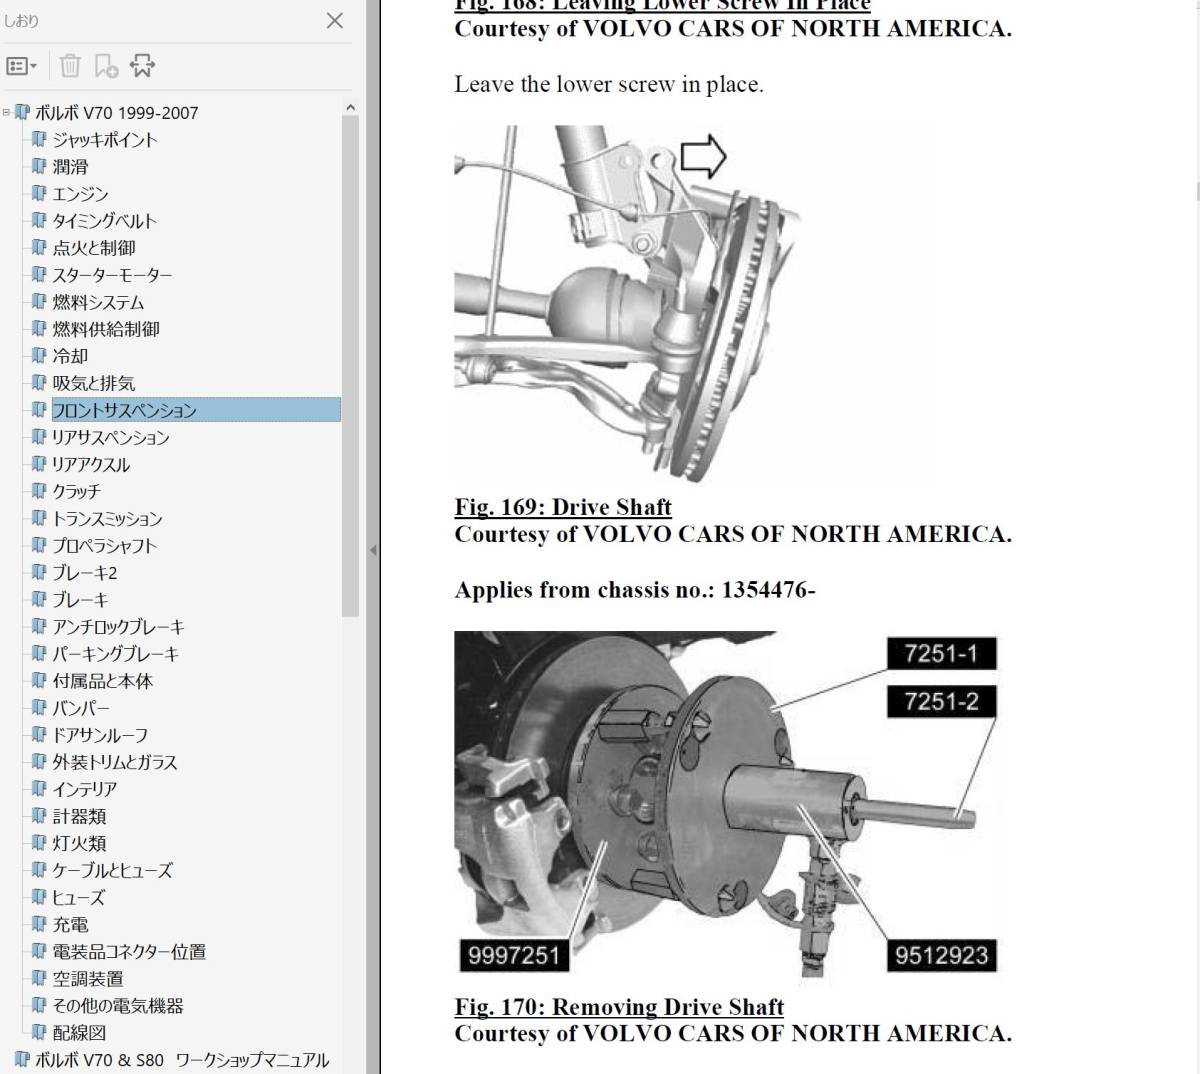The image size is (1200, 1074).
Task: Click the 空調装置 bookmark icon
Action: click(39, 977)
